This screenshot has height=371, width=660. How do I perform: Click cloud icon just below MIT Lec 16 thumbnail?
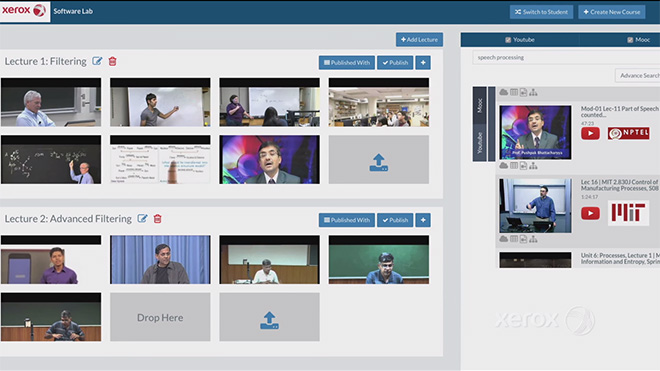click(x=503, y=239)
